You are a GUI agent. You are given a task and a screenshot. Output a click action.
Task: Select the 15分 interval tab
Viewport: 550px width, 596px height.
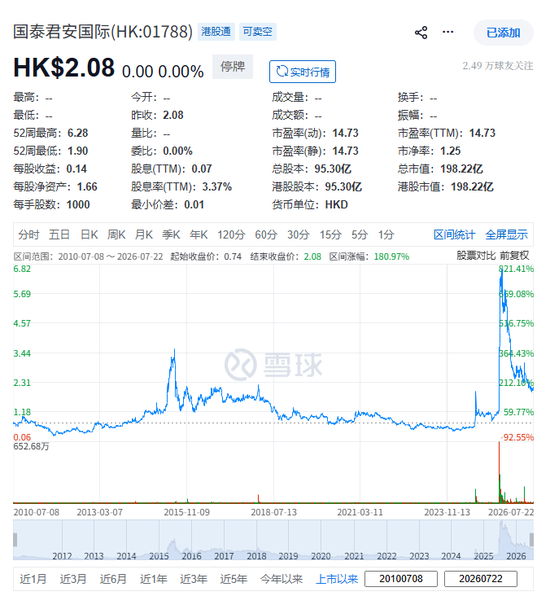pos(331,235)
